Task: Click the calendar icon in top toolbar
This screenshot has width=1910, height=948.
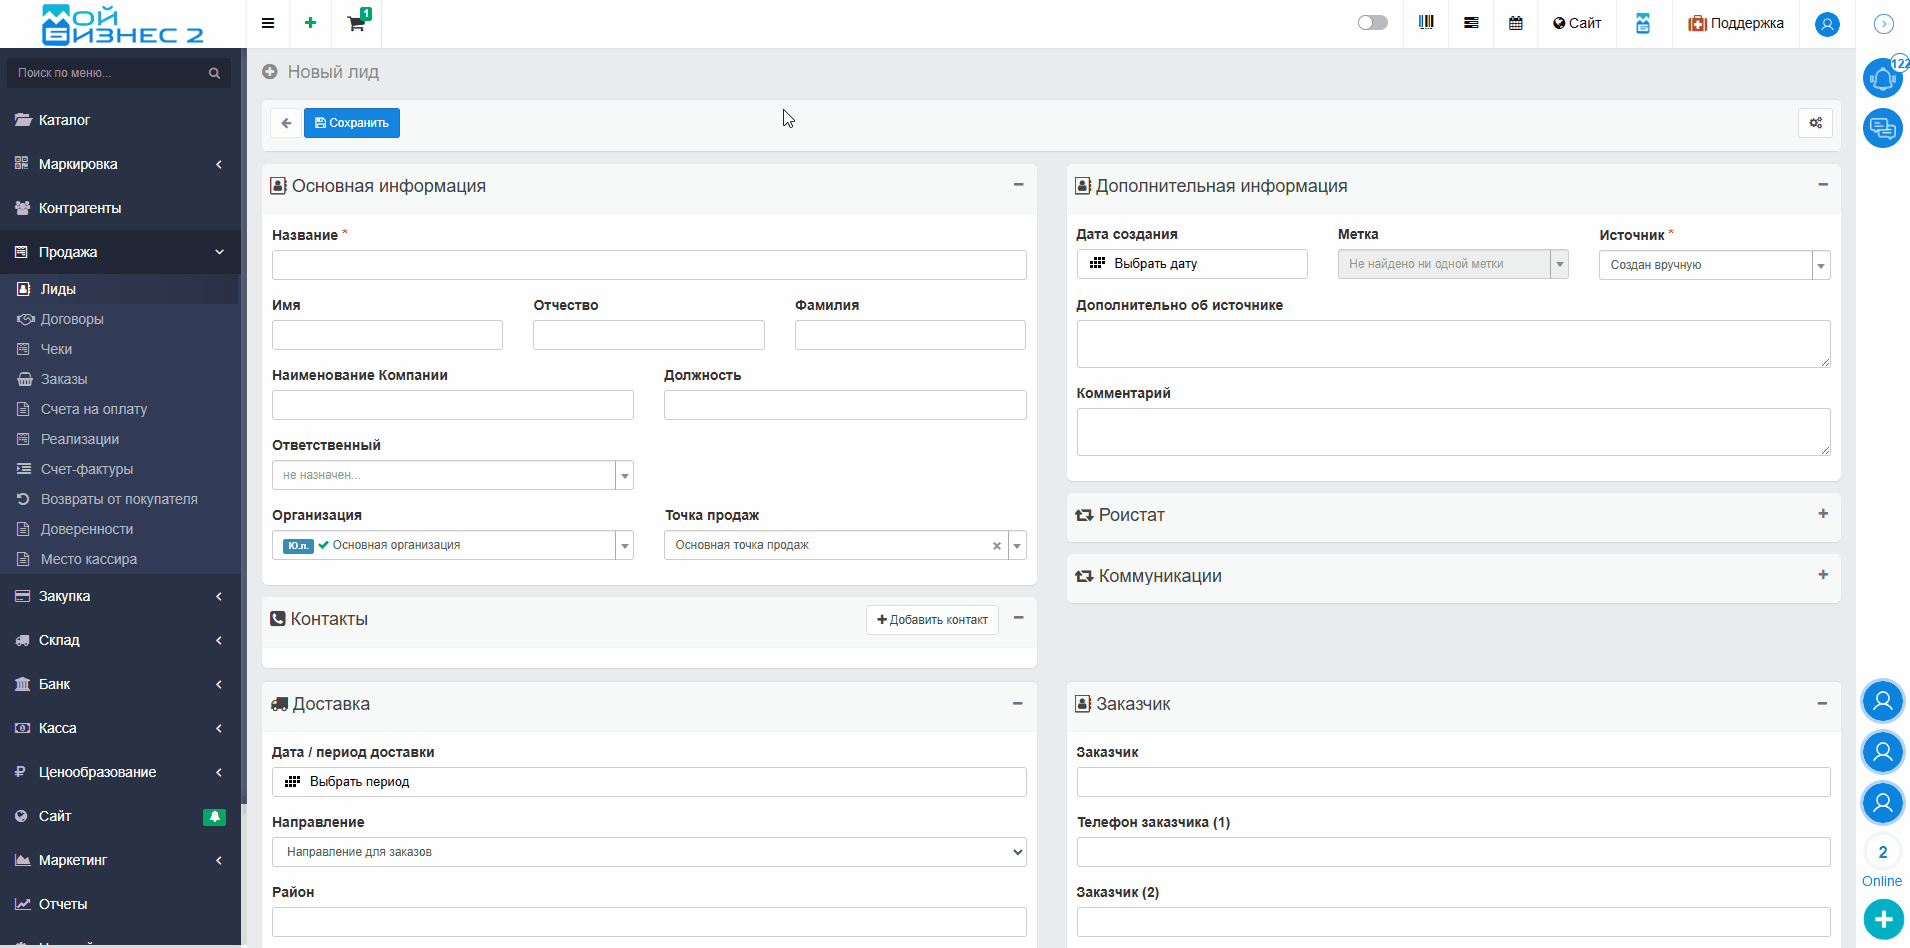Action: click(1515, 23)
